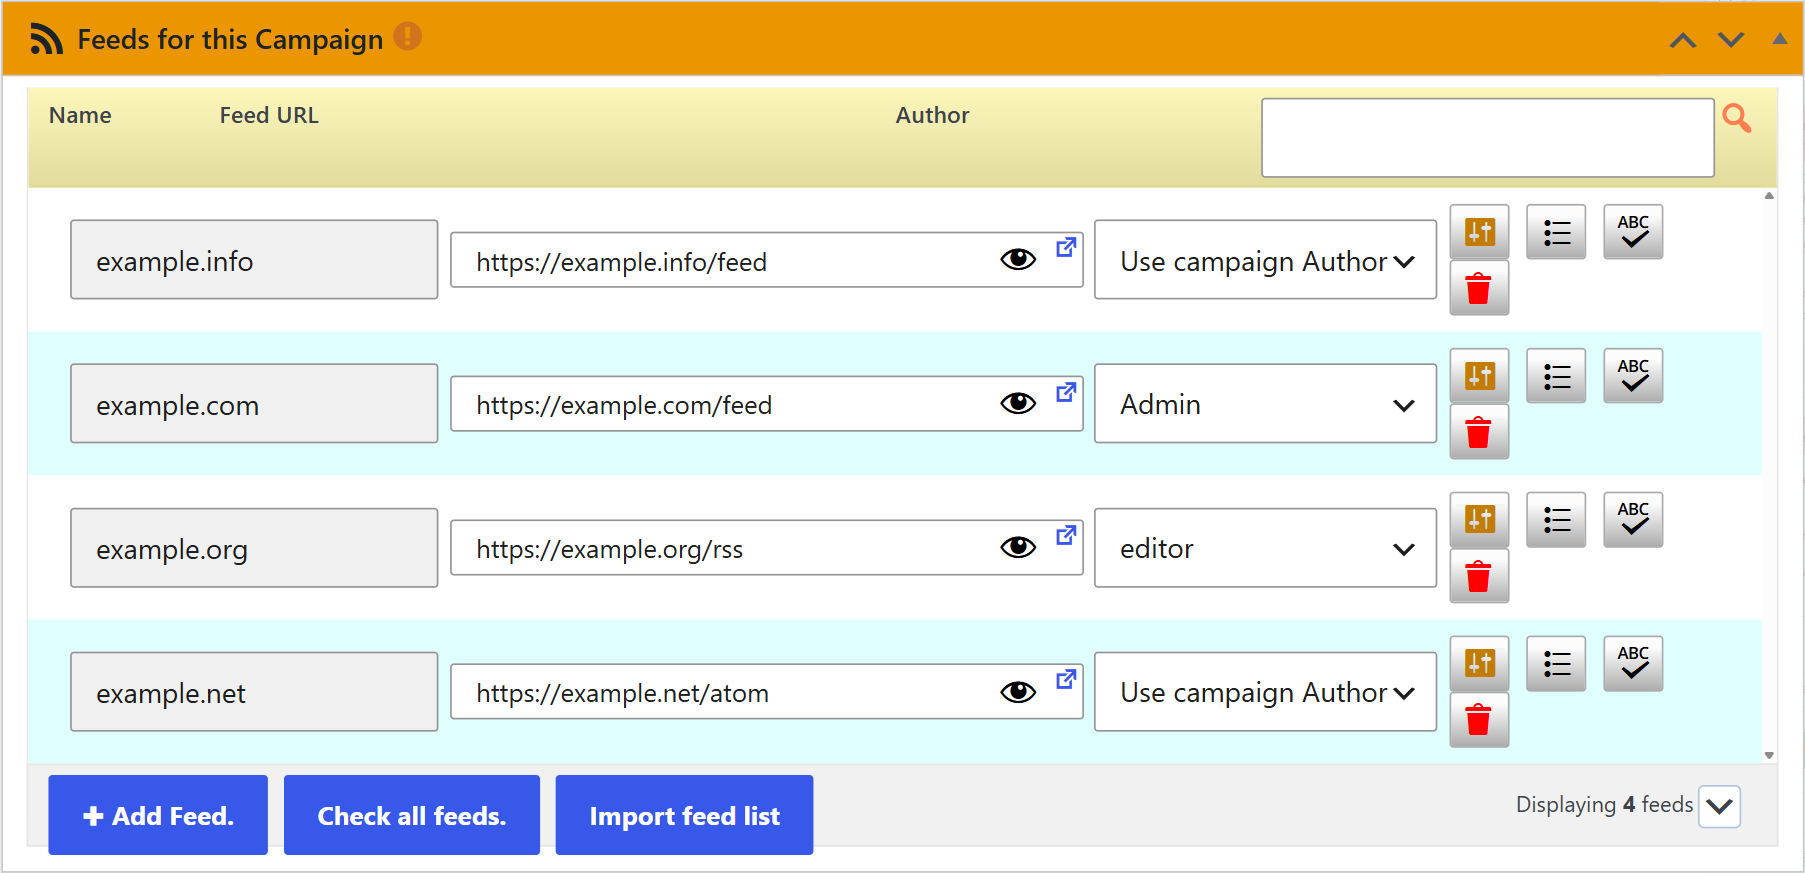Viewport: 1805px width, 873px height.
Task: Move the Feeds panel up with the chevron
Action: coord(1683,40)
